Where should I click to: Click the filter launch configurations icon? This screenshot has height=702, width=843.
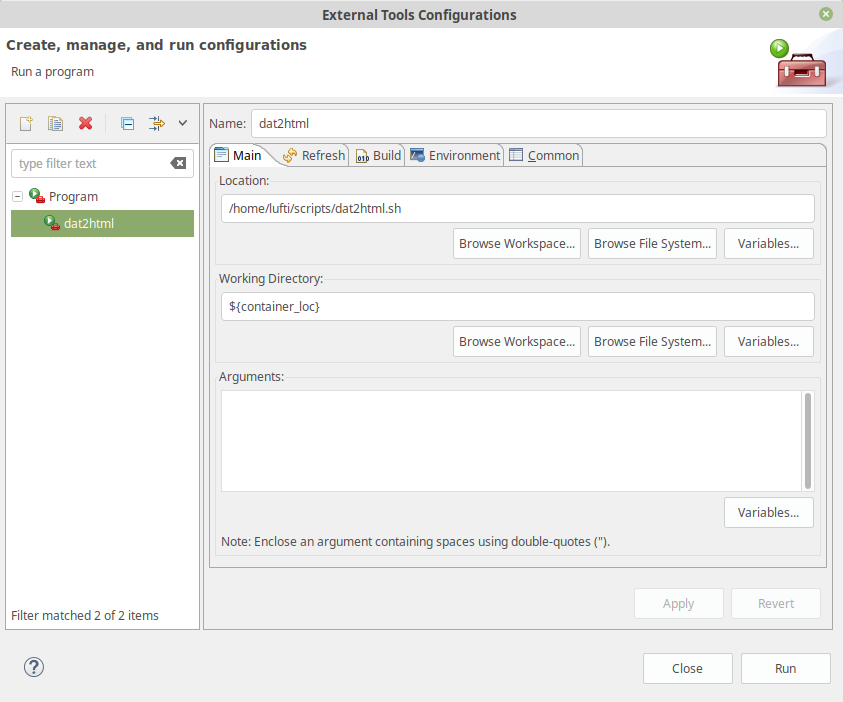point(157,123)
